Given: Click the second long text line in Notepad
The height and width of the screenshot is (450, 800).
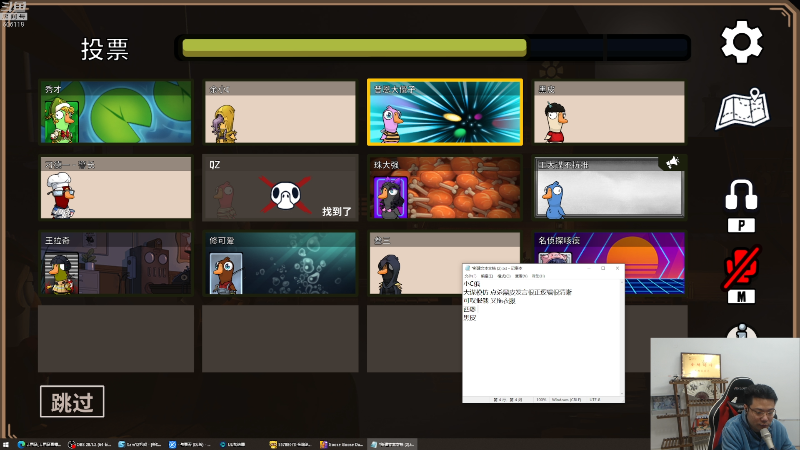Looking at the screenshot, I should click(x=518, y=292).
